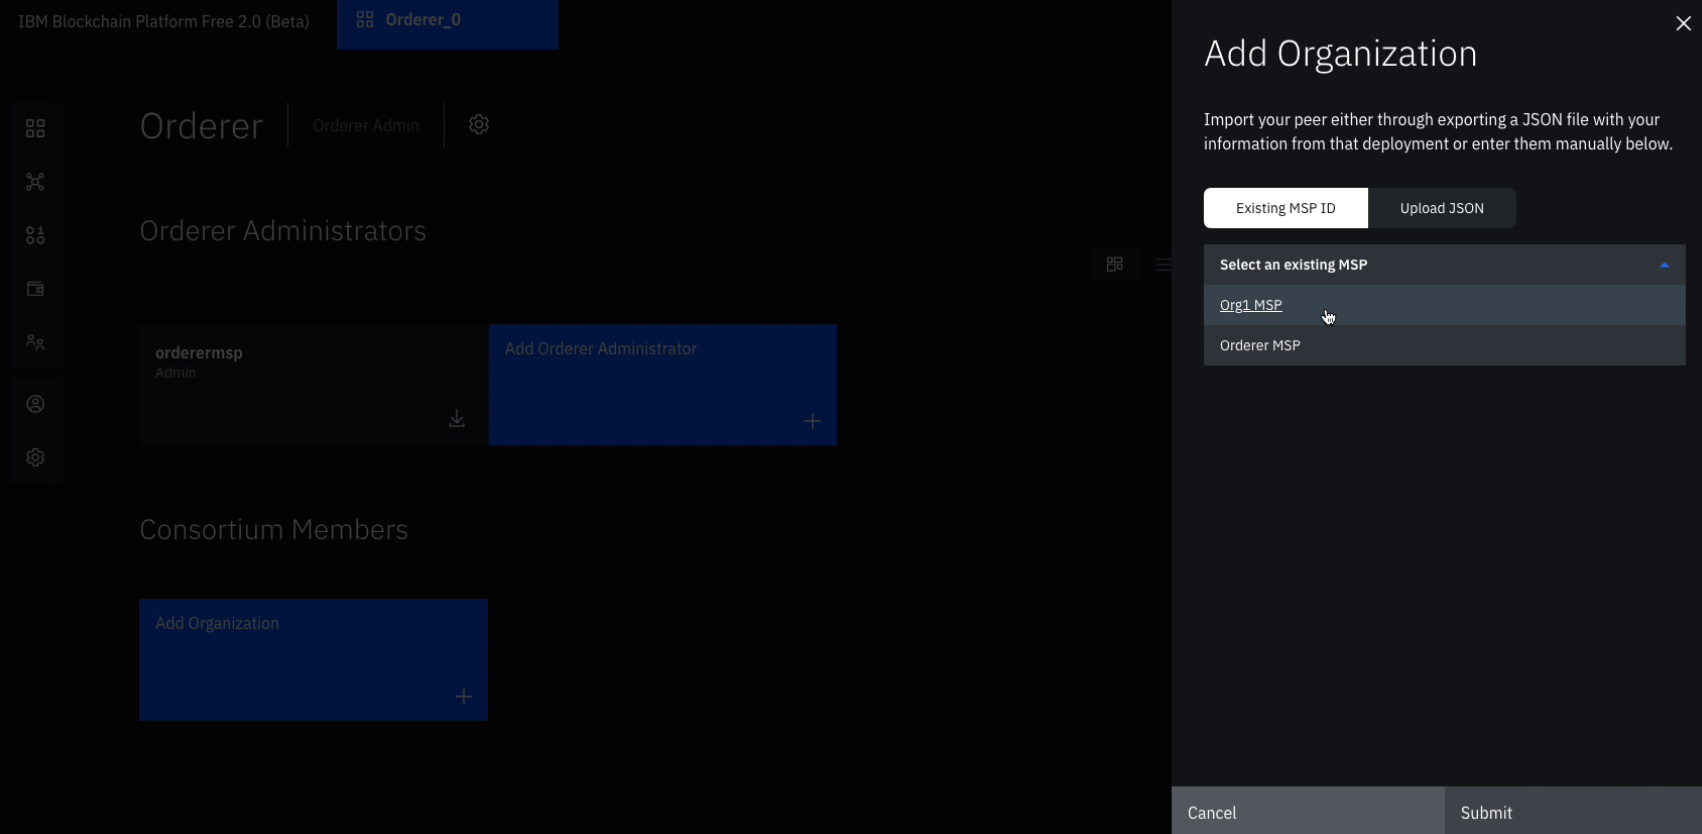Open the user profile icon in sidebar
Screen dimensions: 1702x834
coord(35,404)
